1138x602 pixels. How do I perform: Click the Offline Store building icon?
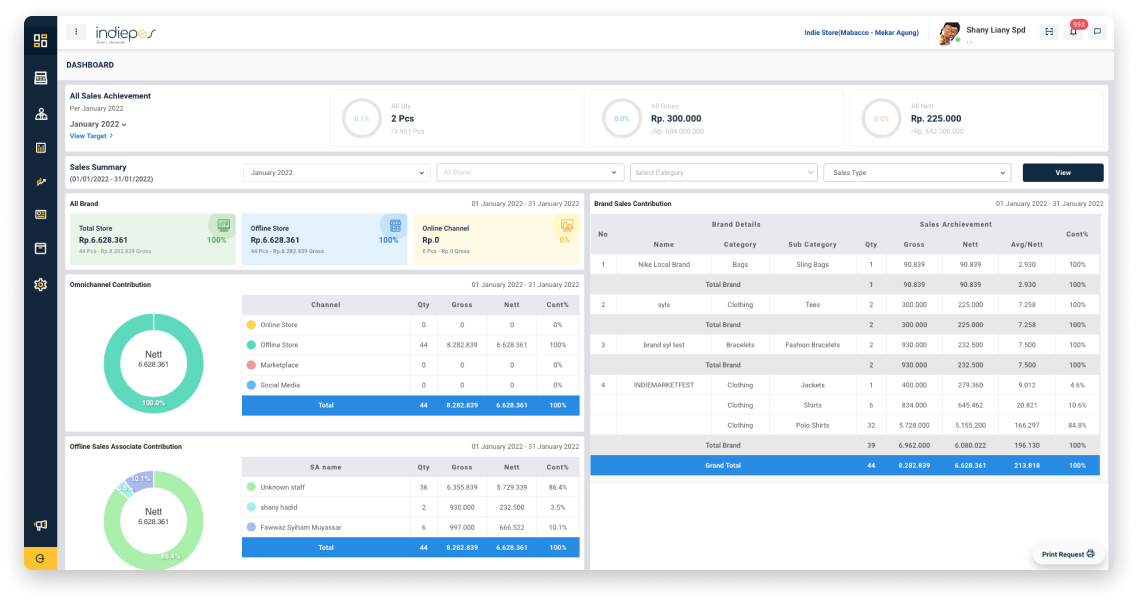pyautogui.click(x=395, y=226)
